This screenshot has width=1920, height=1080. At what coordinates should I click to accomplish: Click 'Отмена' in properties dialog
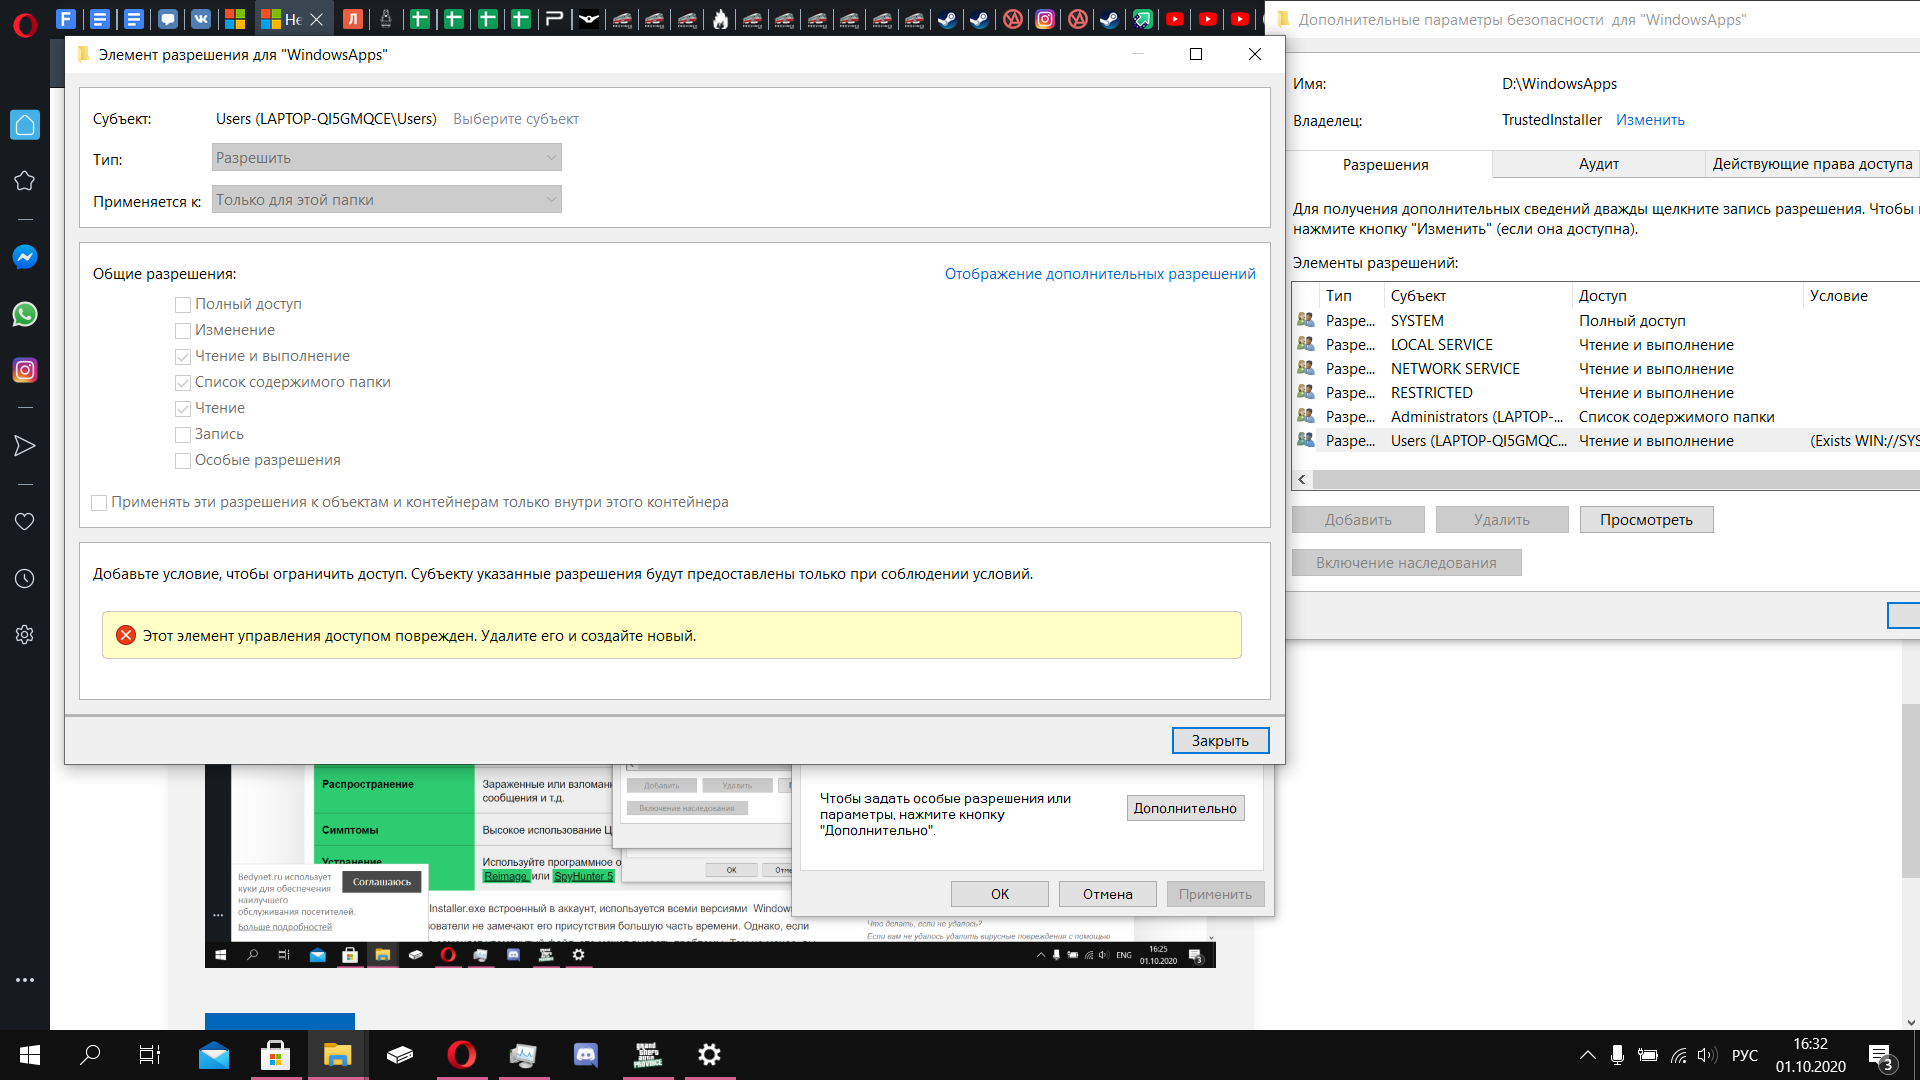point(1108,894)
